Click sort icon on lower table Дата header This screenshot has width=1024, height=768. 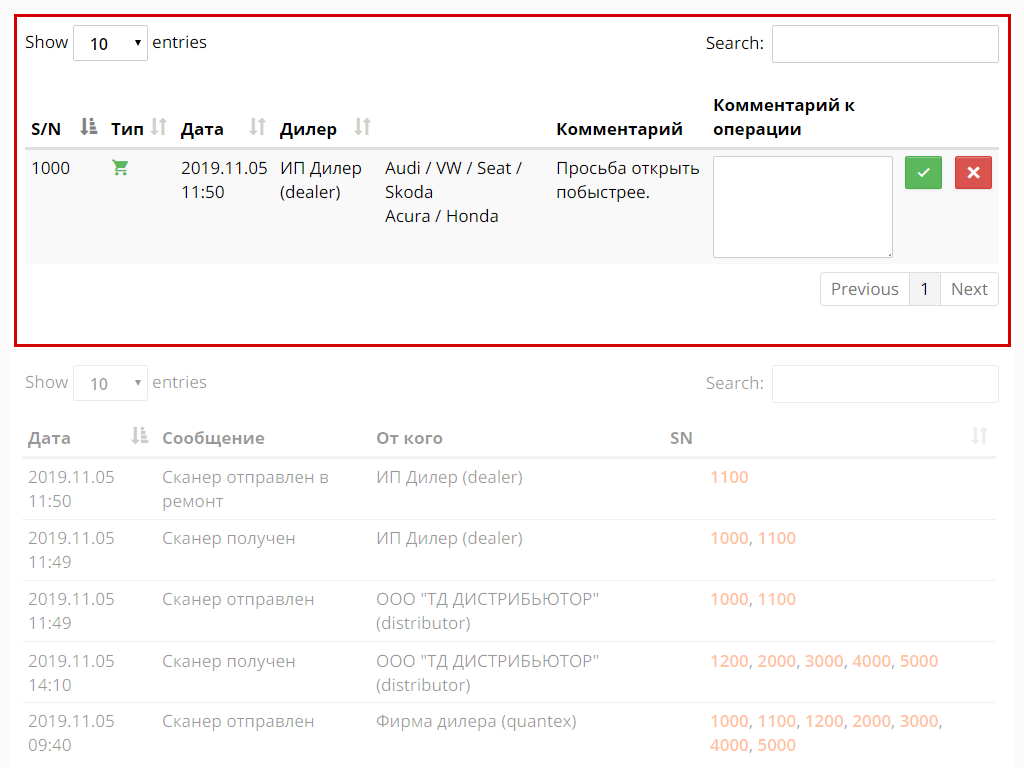140,436
